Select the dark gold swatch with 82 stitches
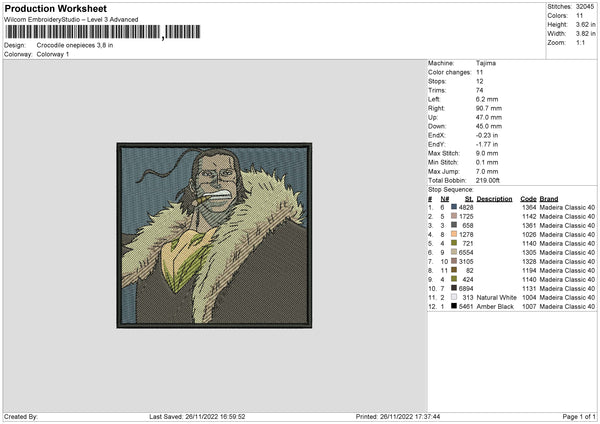This screenshot has width=600, height=424. [x=454, y=270]
